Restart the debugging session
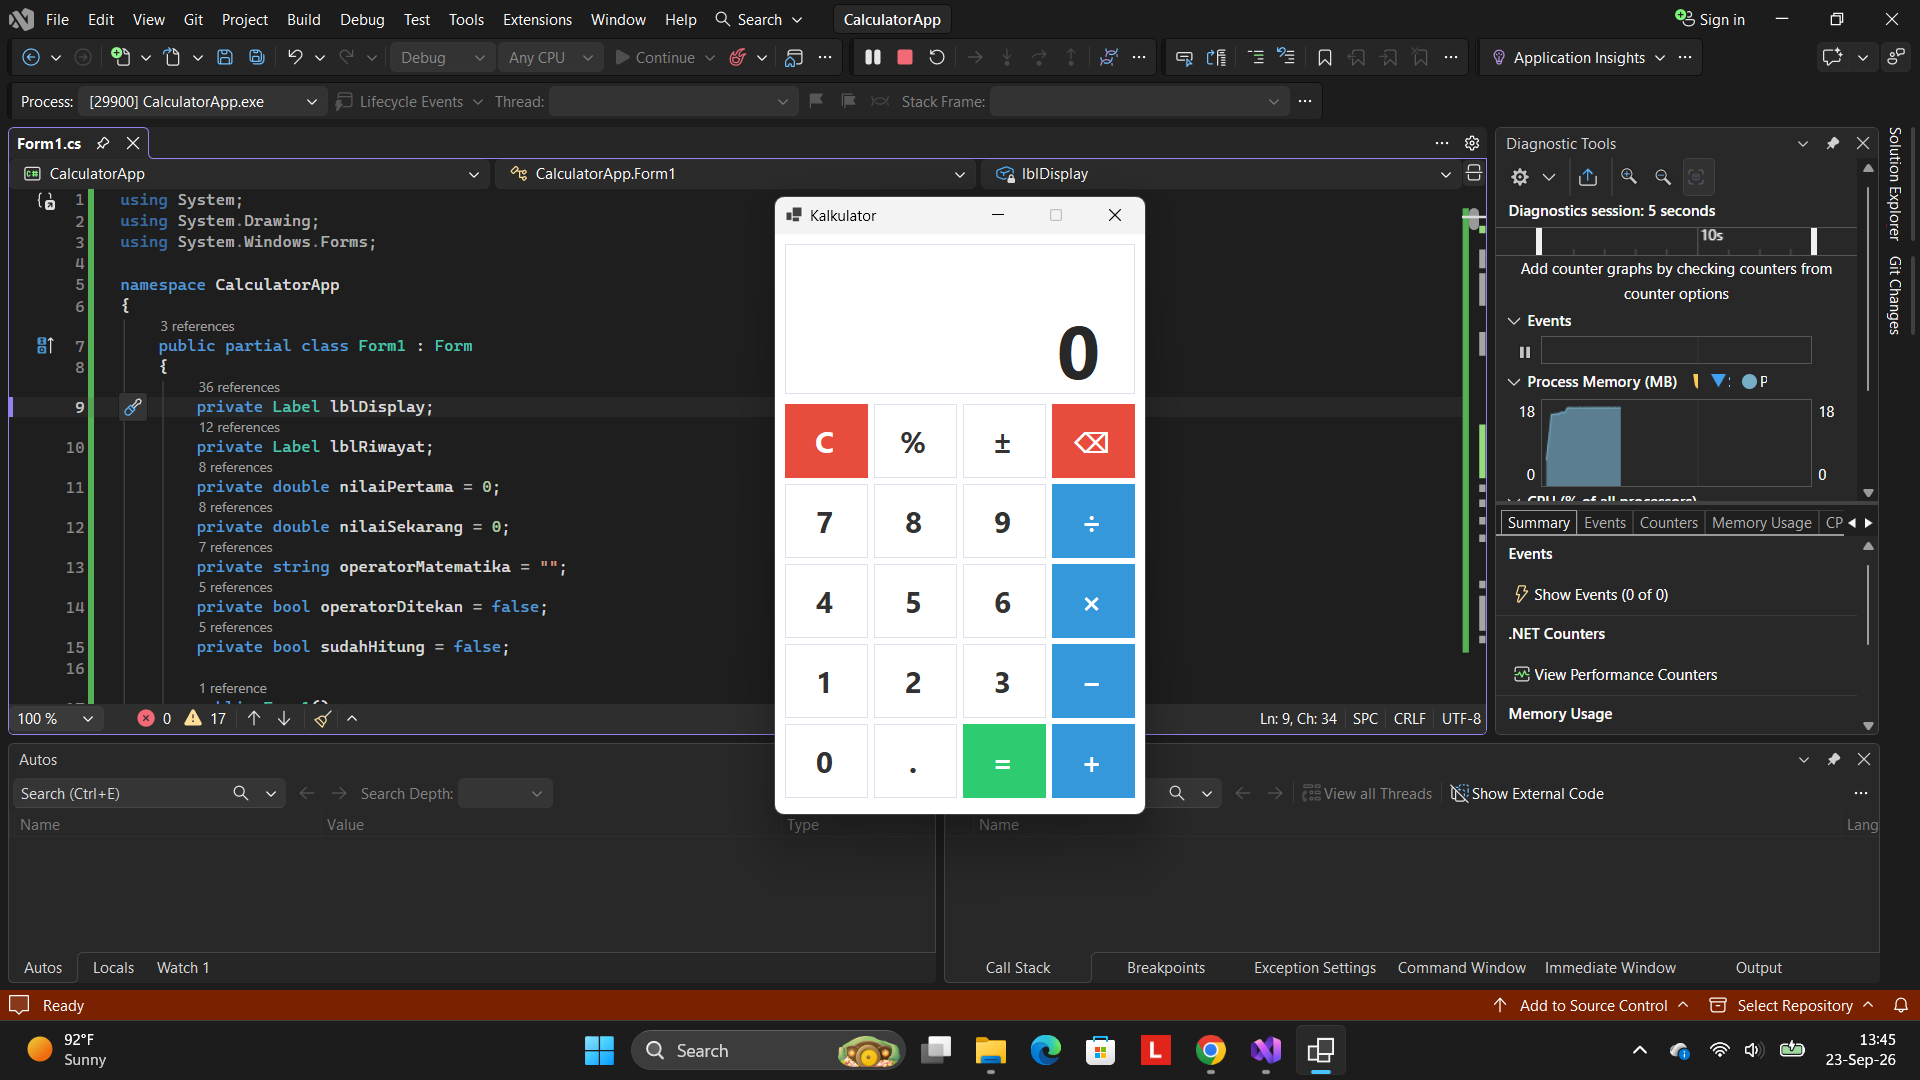1920x1080 pixels. (x=937, y=58)
